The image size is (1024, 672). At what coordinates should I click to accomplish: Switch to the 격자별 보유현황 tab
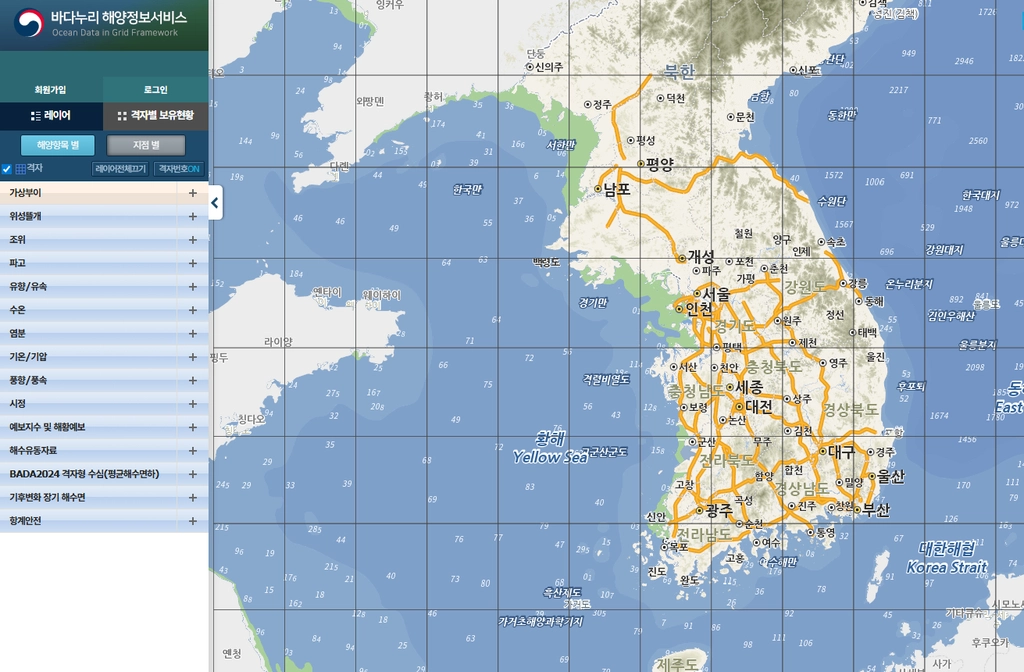[155, 116]
